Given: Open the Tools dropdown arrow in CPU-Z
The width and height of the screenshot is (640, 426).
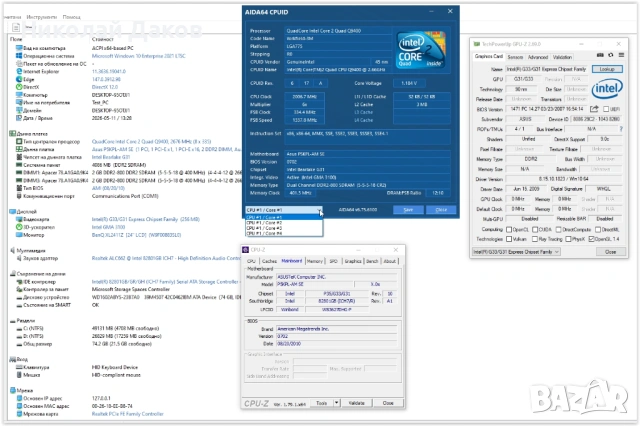Looking at the screenshot, I should [x=336, y=403].
